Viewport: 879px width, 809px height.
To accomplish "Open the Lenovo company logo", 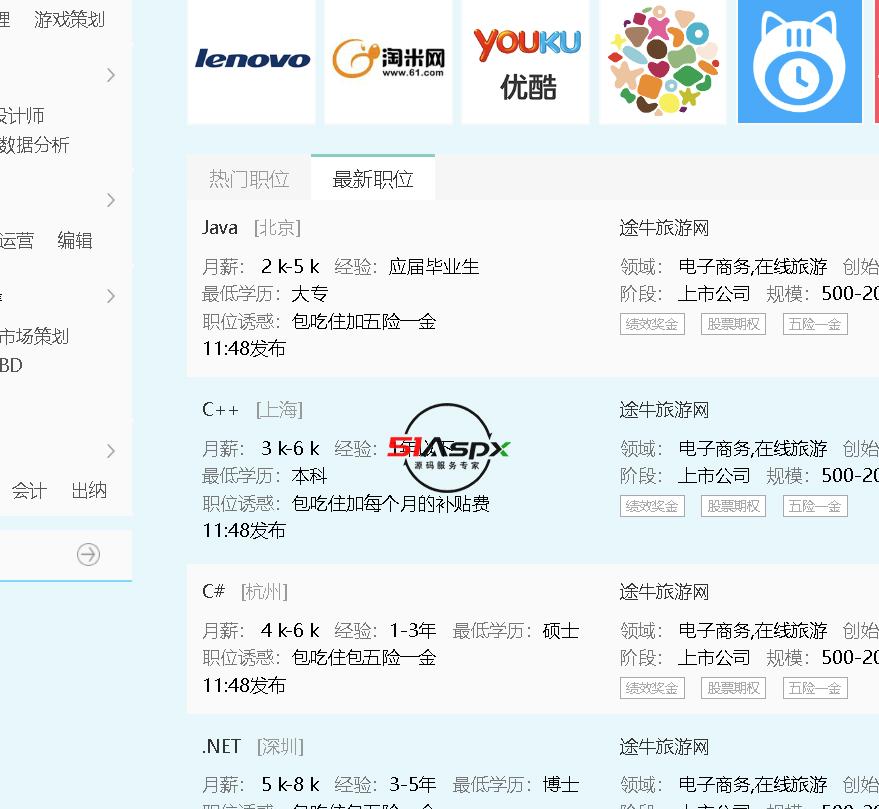I will (251, 61).
